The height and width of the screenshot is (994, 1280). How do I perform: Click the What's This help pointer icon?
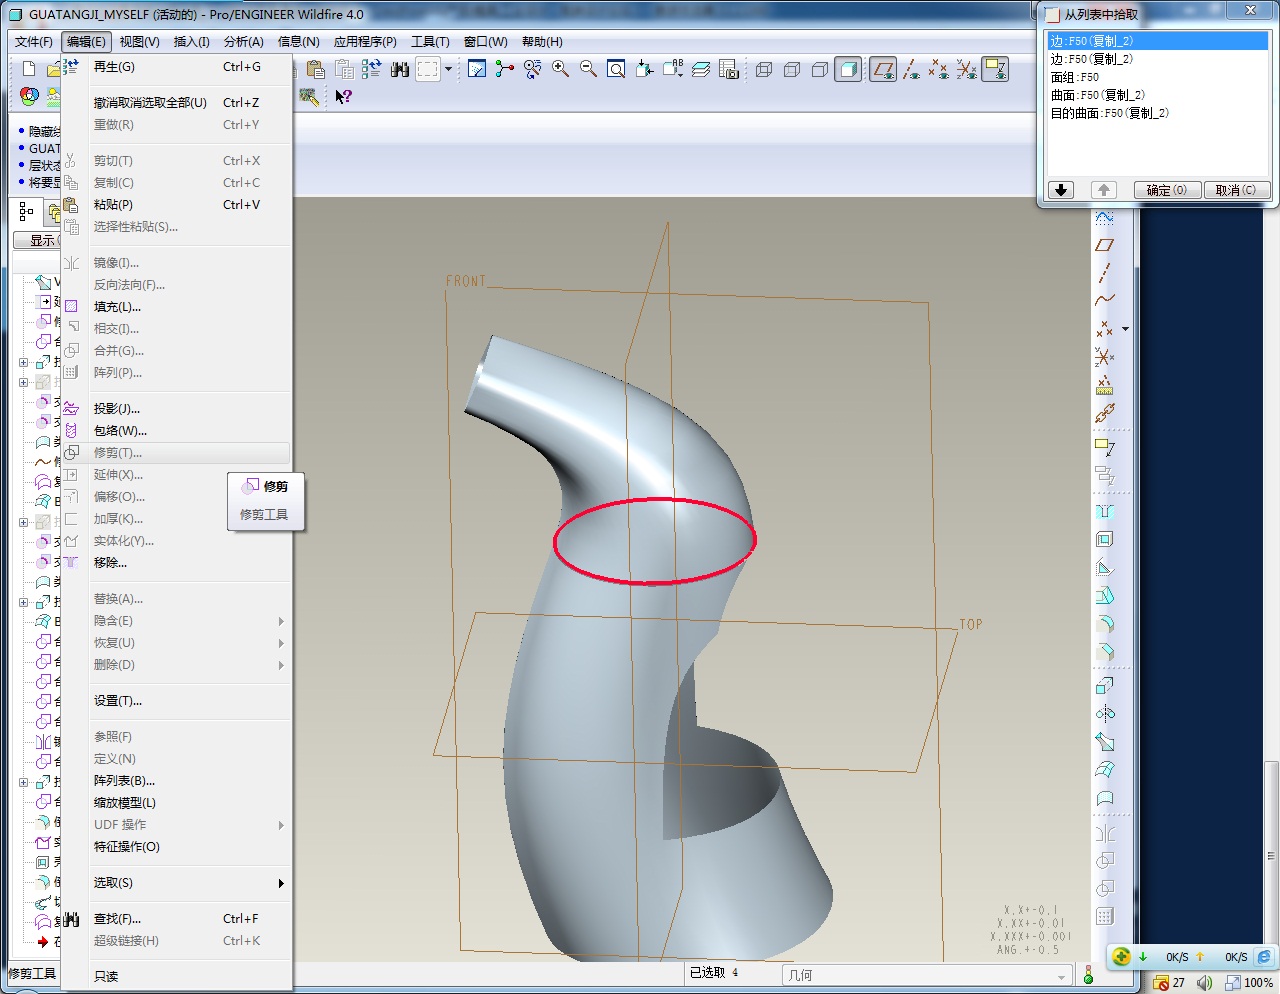[x=343, y=97]
